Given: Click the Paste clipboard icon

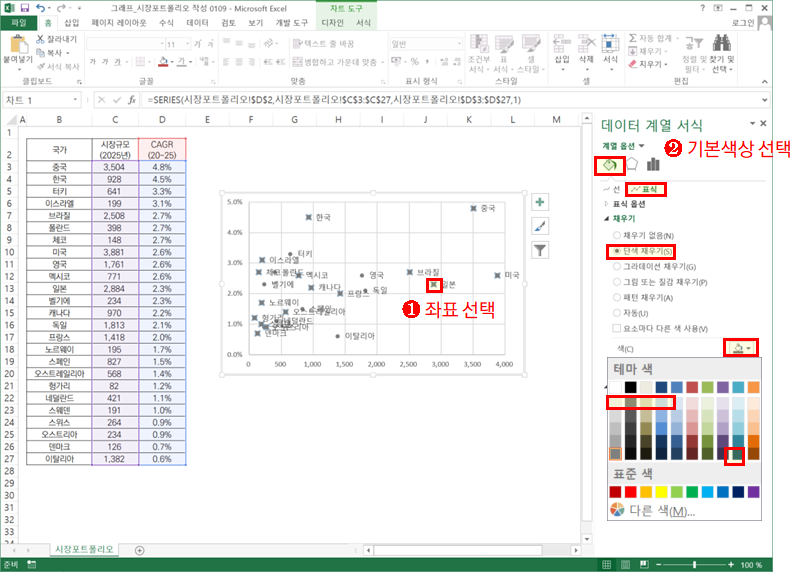Looking at the screenshot, I should point(18,44).
